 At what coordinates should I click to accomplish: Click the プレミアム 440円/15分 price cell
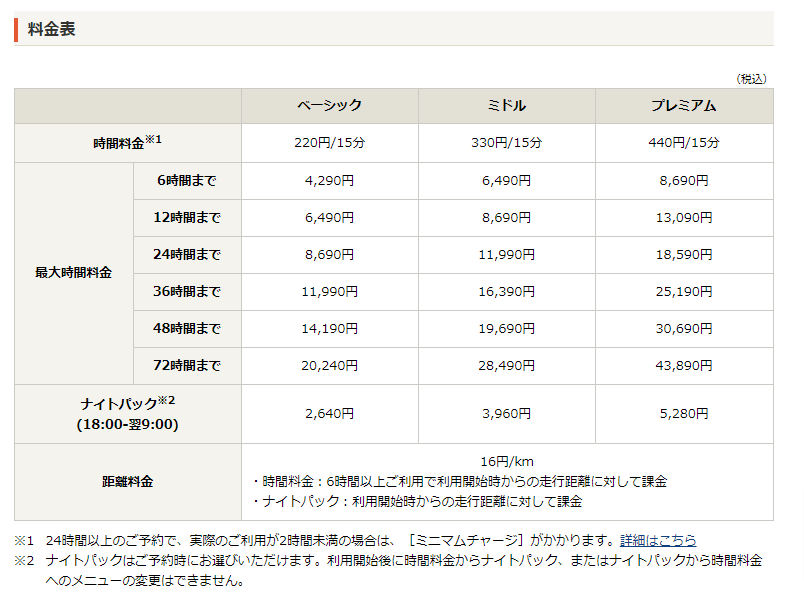point(684,143)
